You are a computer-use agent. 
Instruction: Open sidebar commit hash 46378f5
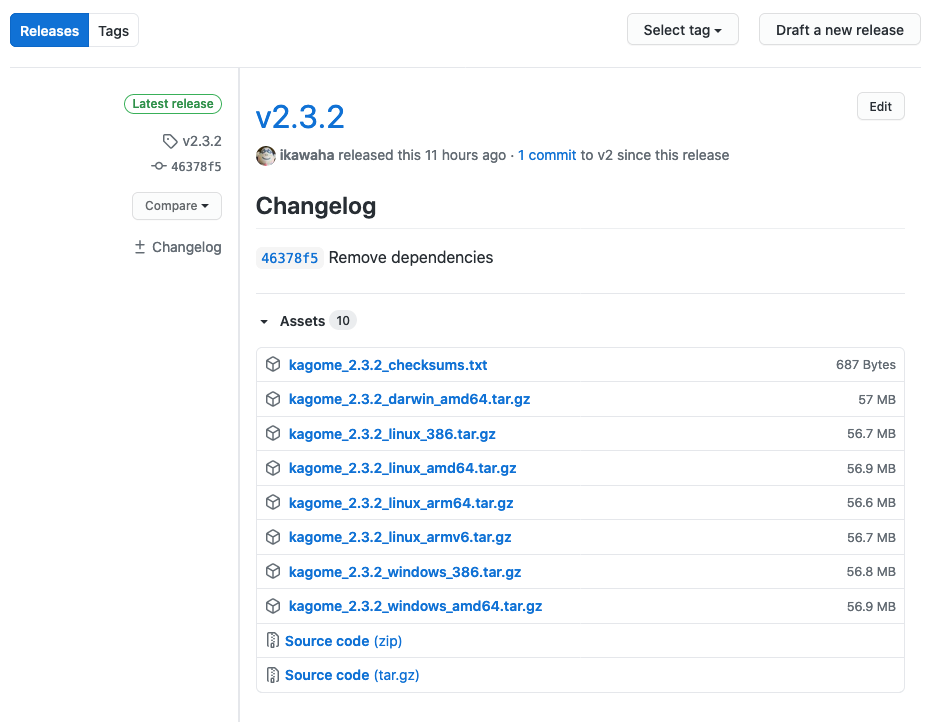click(196, 167)
